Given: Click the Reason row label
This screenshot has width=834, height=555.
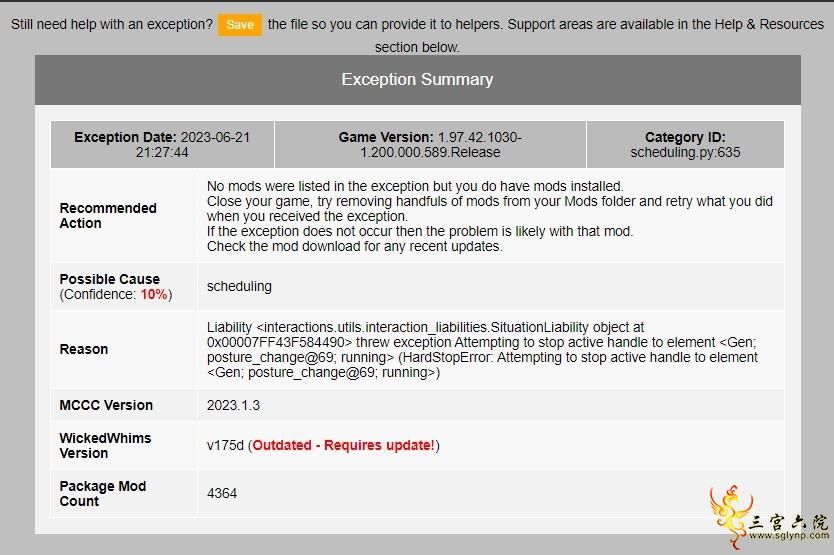Looking at the screenshot, I should coord(84,349).
